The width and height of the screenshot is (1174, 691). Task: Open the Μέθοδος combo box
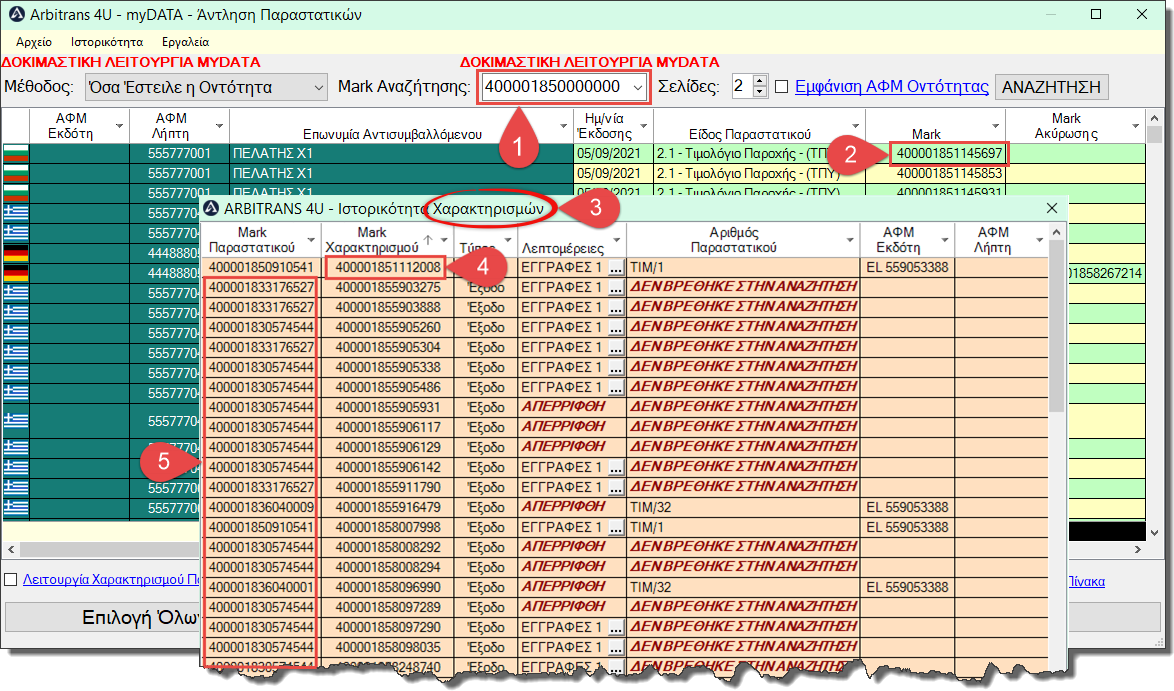(x=206, y=88)
